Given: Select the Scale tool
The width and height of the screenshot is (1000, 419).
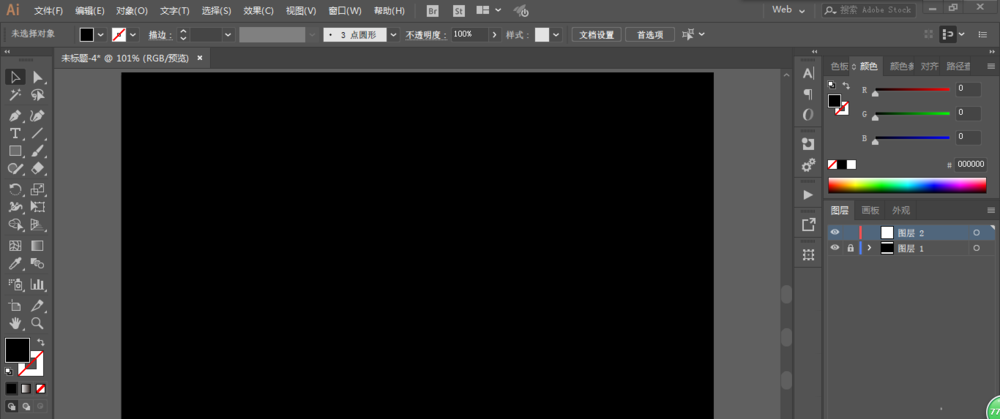Looking at the screenshot, I should tap(38, 189).
